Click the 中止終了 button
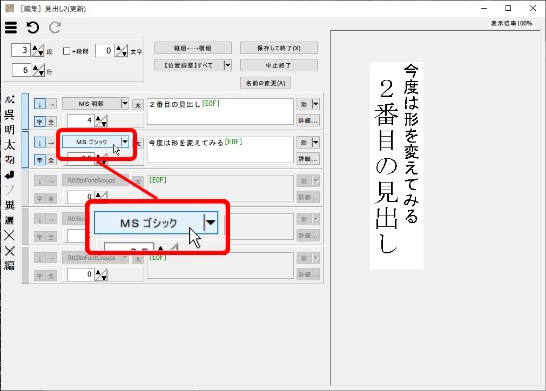The image size is (546, 391). click(279, 65)
